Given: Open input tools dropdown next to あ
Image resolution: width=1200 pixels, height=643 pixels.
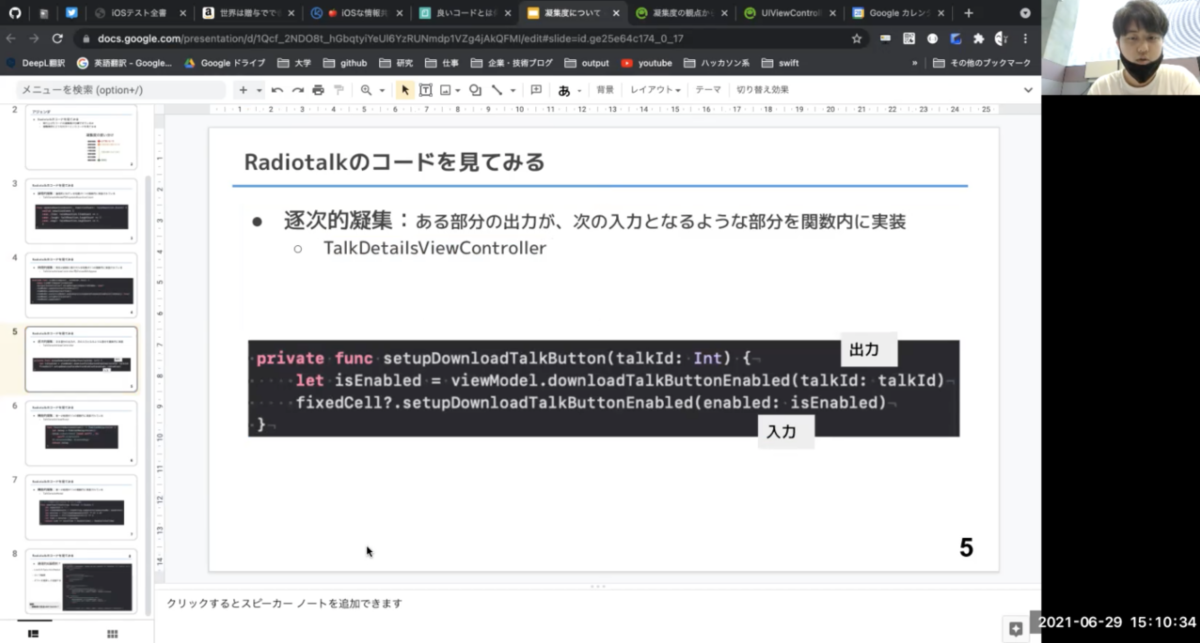Looking at the screenshot, I should pos(580,90).
